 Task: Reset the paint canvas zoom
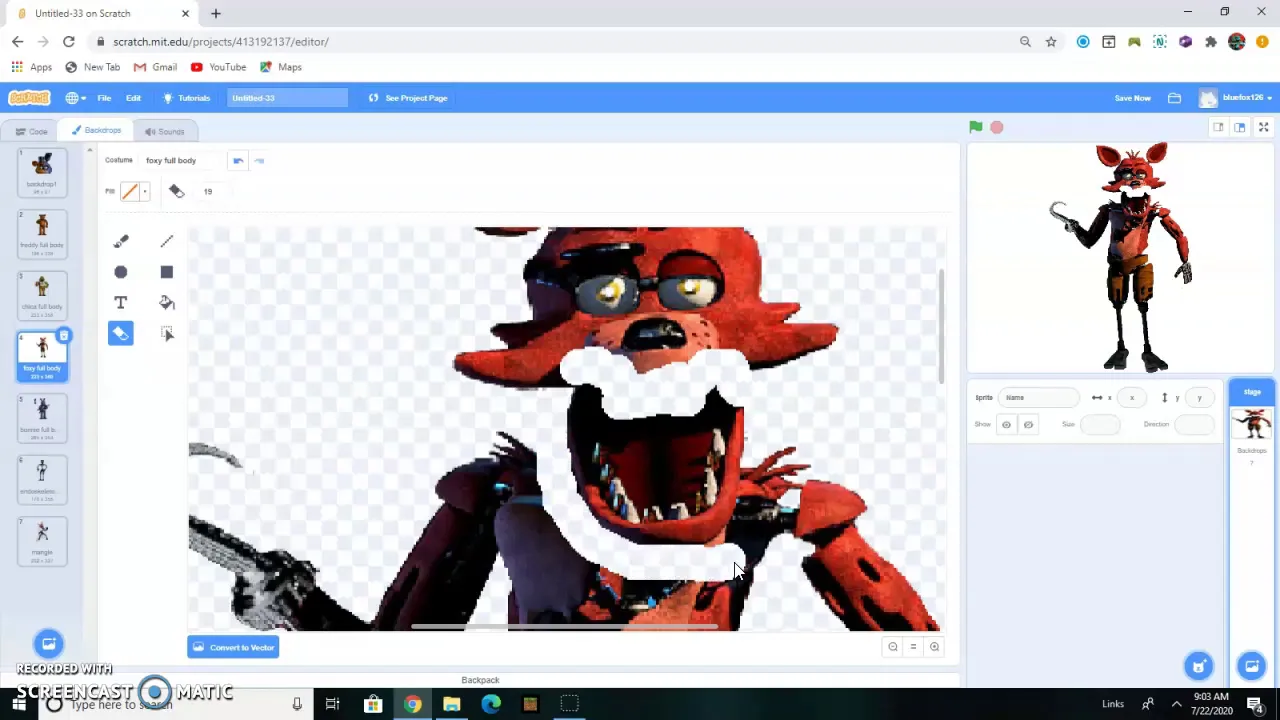[913, 647]
